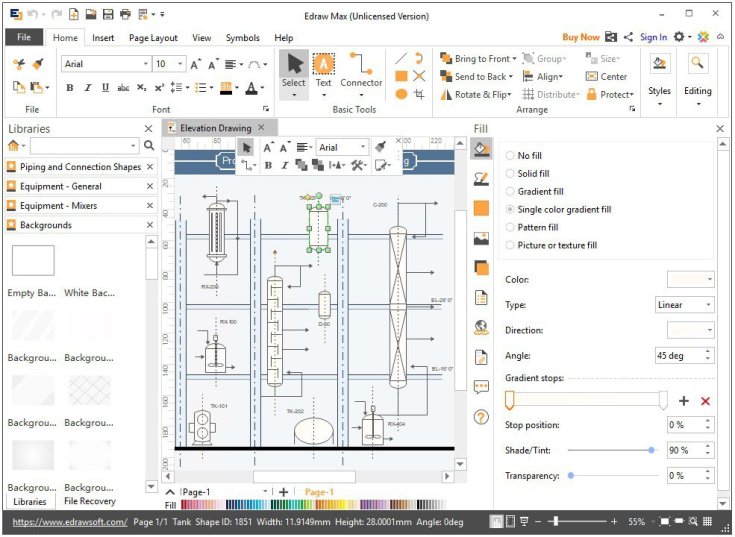Click the Connector tool
This screenshot has height=537, width=735.
point(361,70)
